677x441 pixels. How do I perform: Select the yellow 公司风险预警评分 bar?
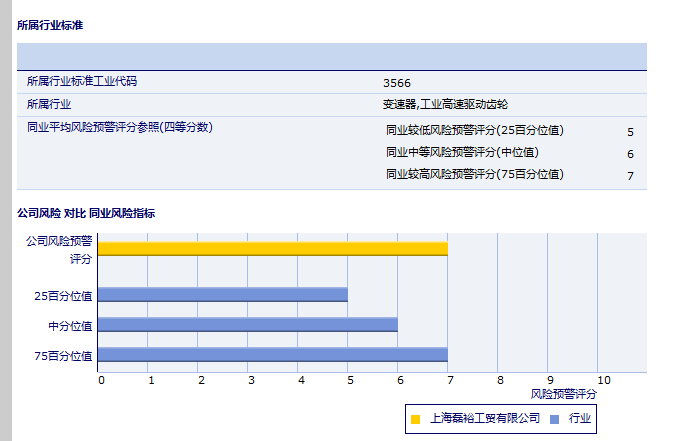pyautogui.click(x=272, y=248)
